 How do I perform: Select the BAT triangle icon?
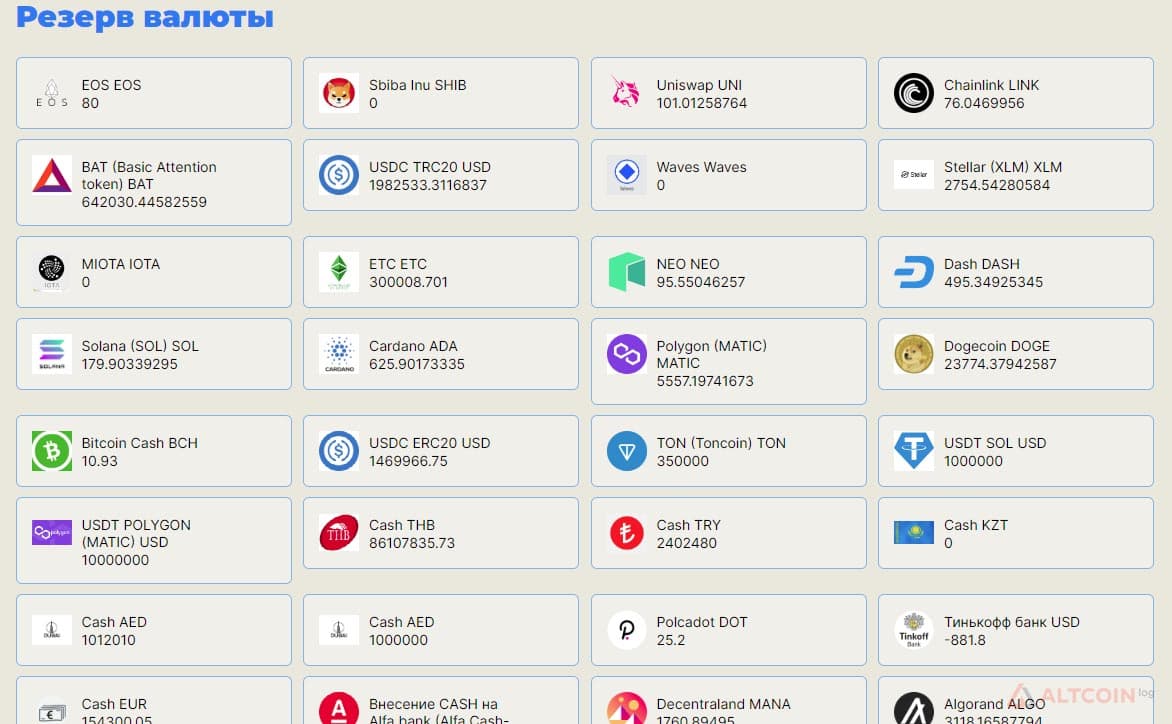[x=52, y=175]
